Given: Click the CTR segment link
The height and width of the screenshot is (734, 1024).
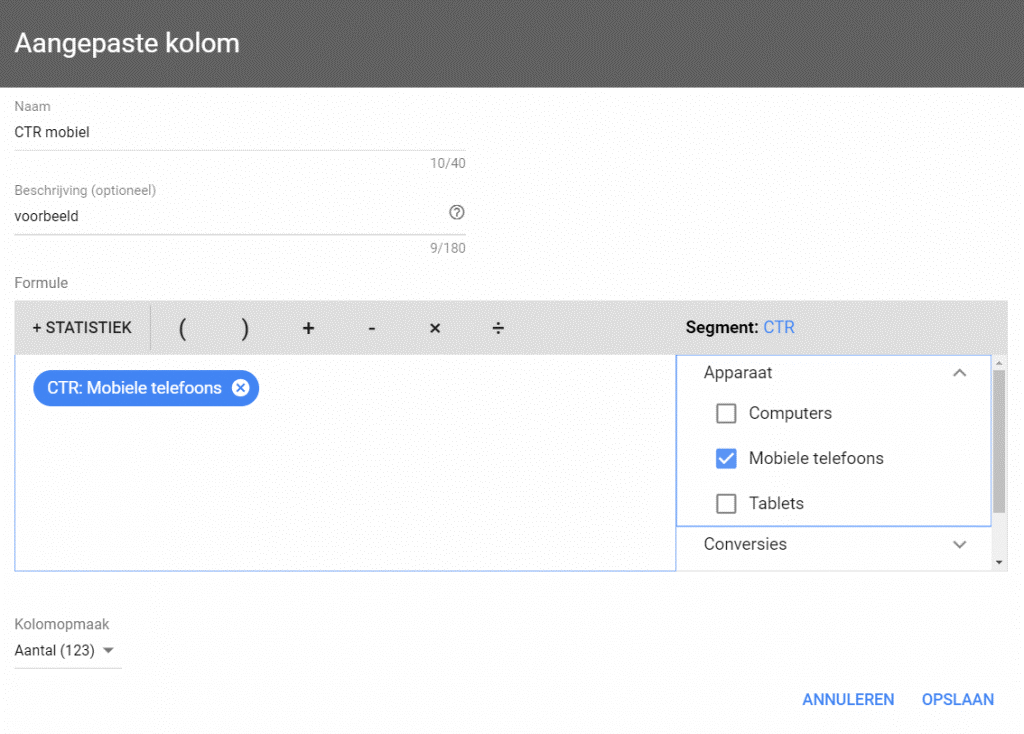Looking at the screenshot, I should [x=779, y=328].
